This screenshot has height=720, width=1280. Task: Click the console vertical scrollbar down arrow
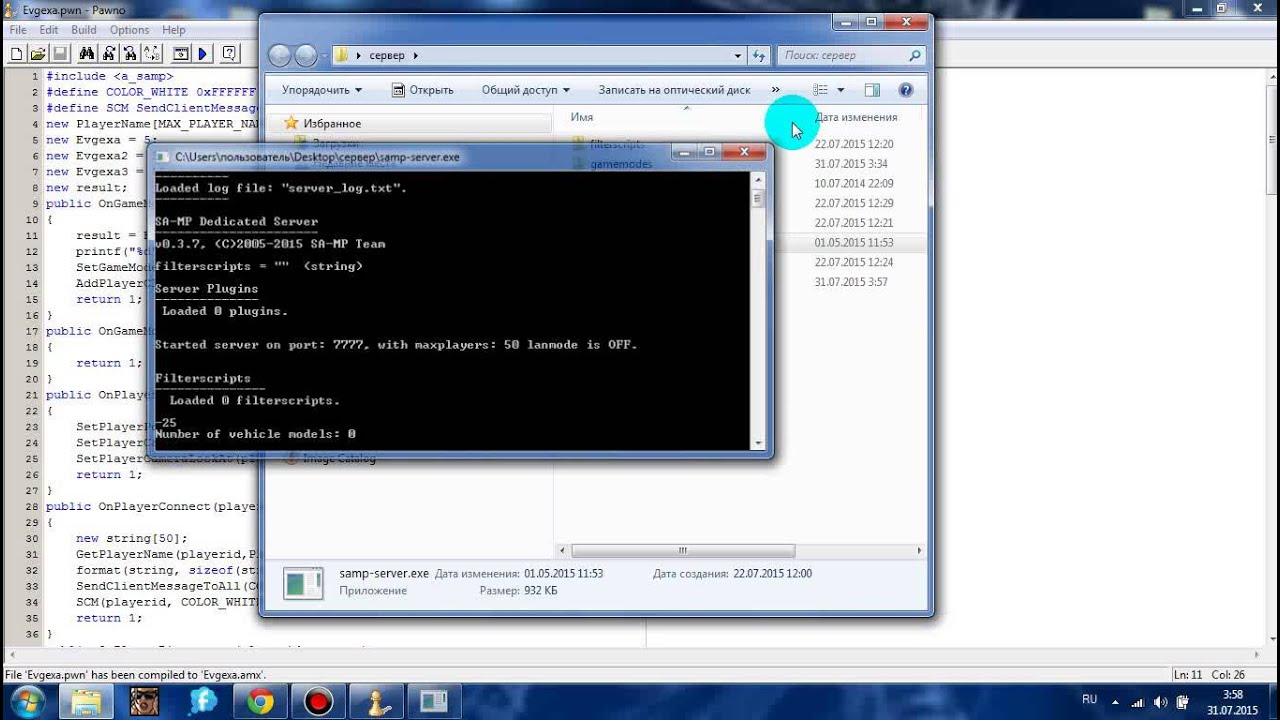[758, 442]
